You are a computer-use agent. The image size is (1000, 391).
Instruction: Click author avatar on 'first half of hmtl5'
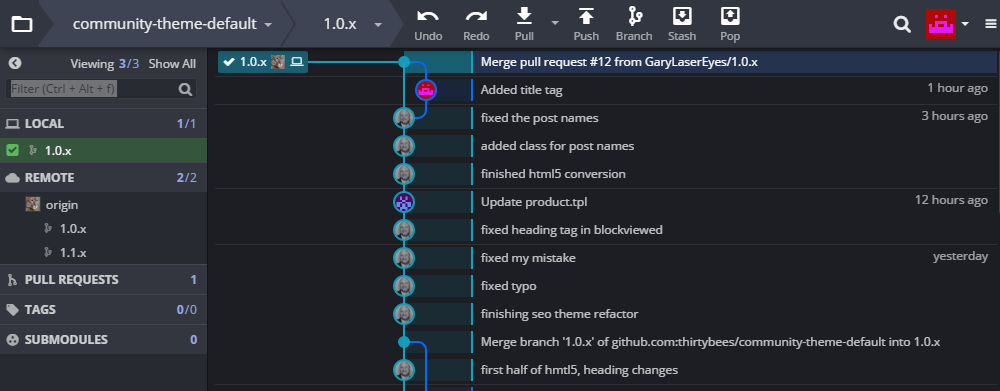point(404,370)
